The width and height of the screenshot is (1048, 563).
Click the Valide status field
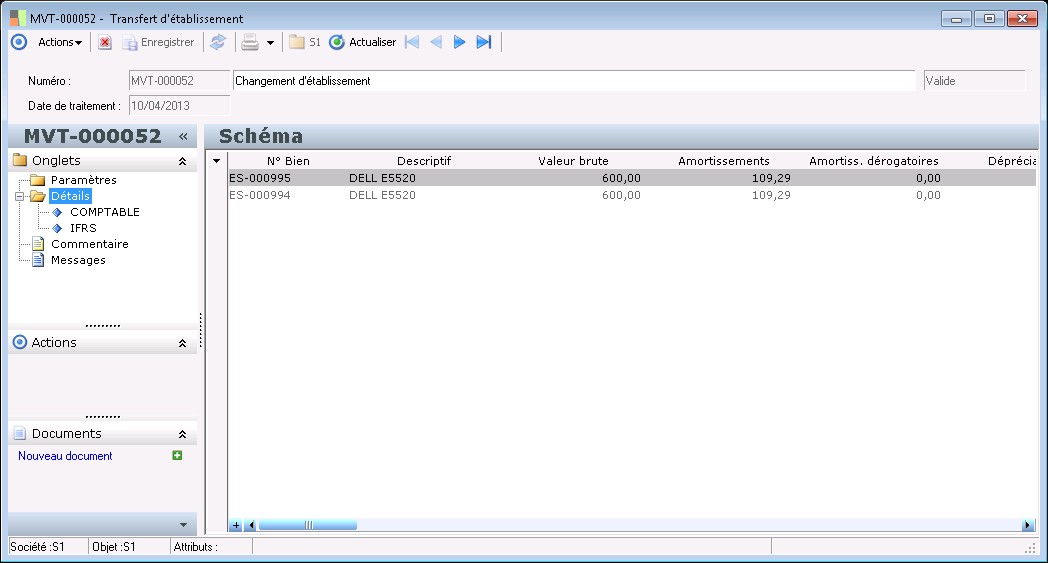tap(974, 80)
